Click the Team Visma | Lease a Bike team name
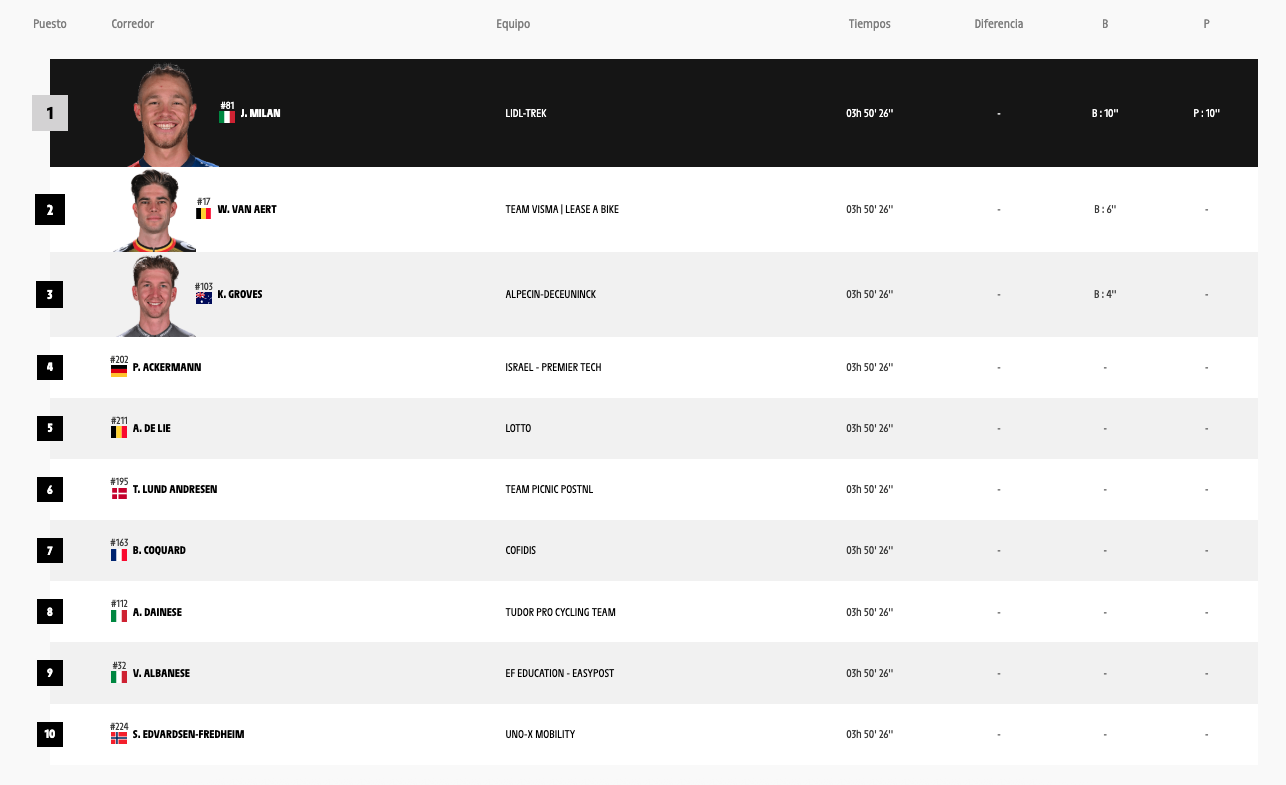1286x785 pixels. point(562,210)
